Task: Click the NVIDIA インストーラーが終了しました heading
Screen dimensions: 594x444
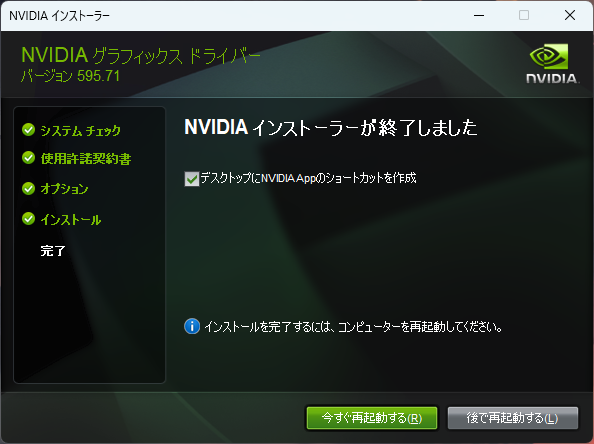Action: pos(331,127)
